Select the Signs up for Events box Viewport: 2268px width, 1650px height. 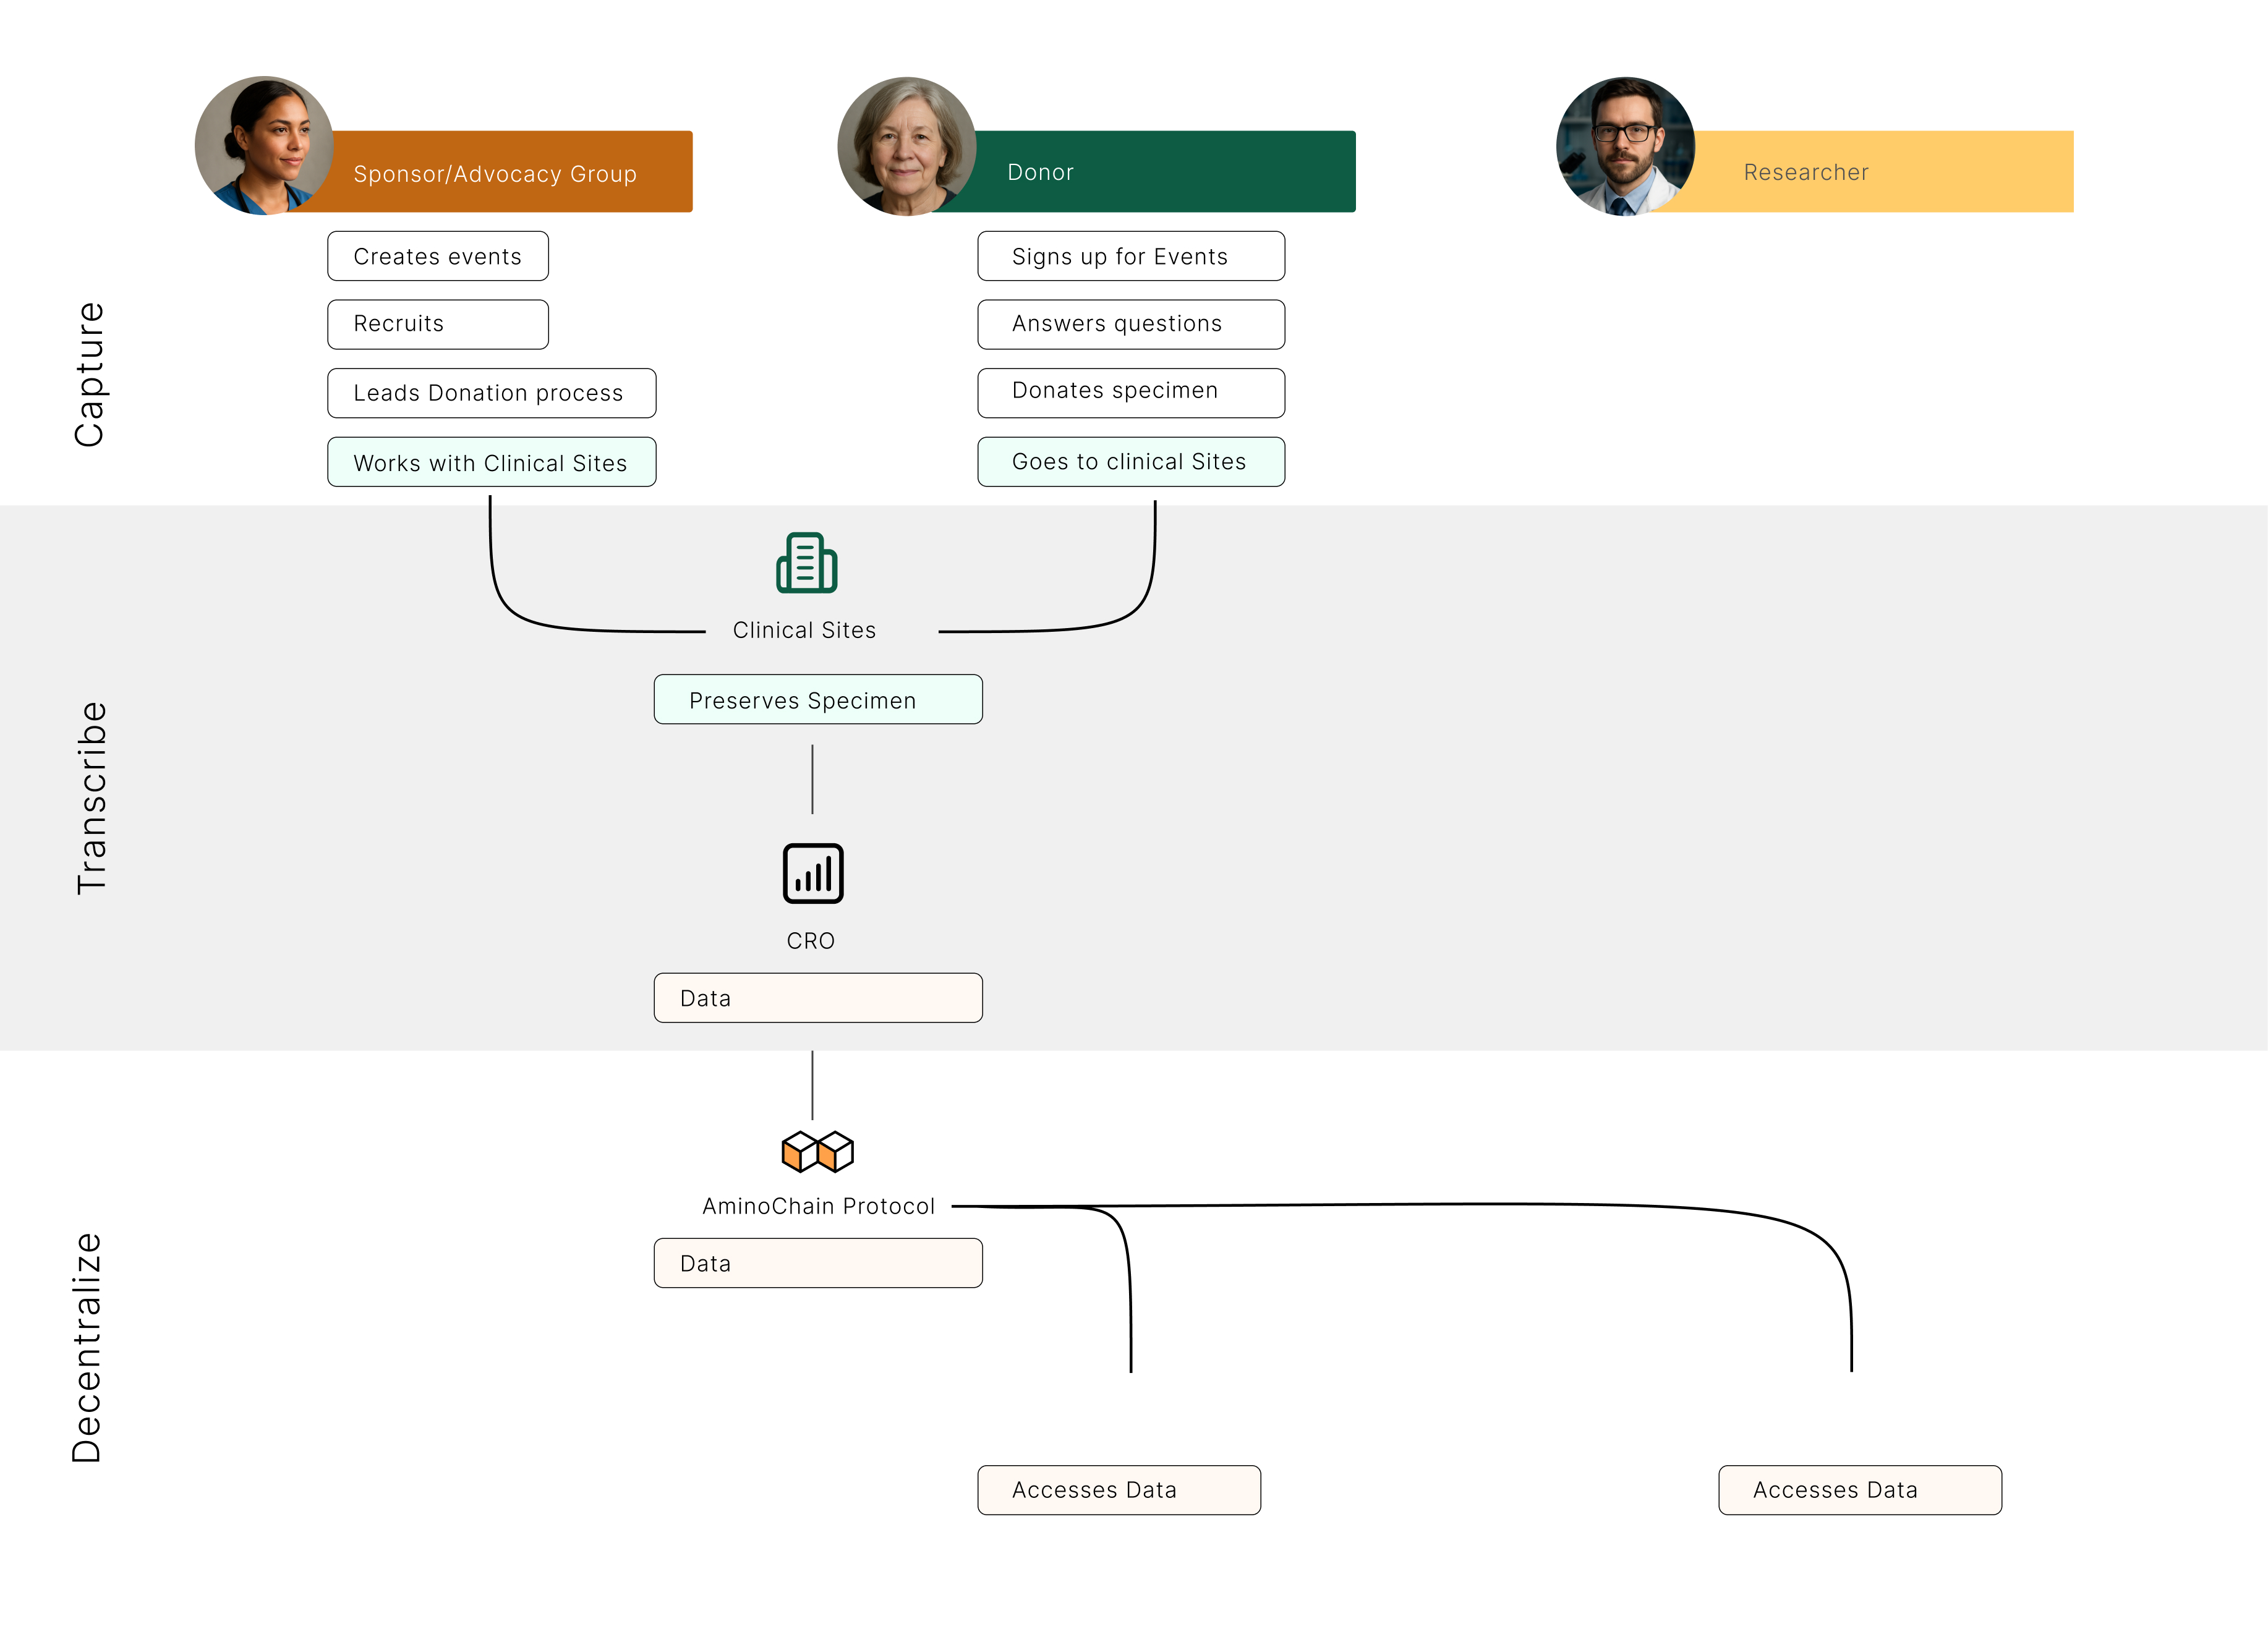pyautogui.click(x=1131, y=256)
